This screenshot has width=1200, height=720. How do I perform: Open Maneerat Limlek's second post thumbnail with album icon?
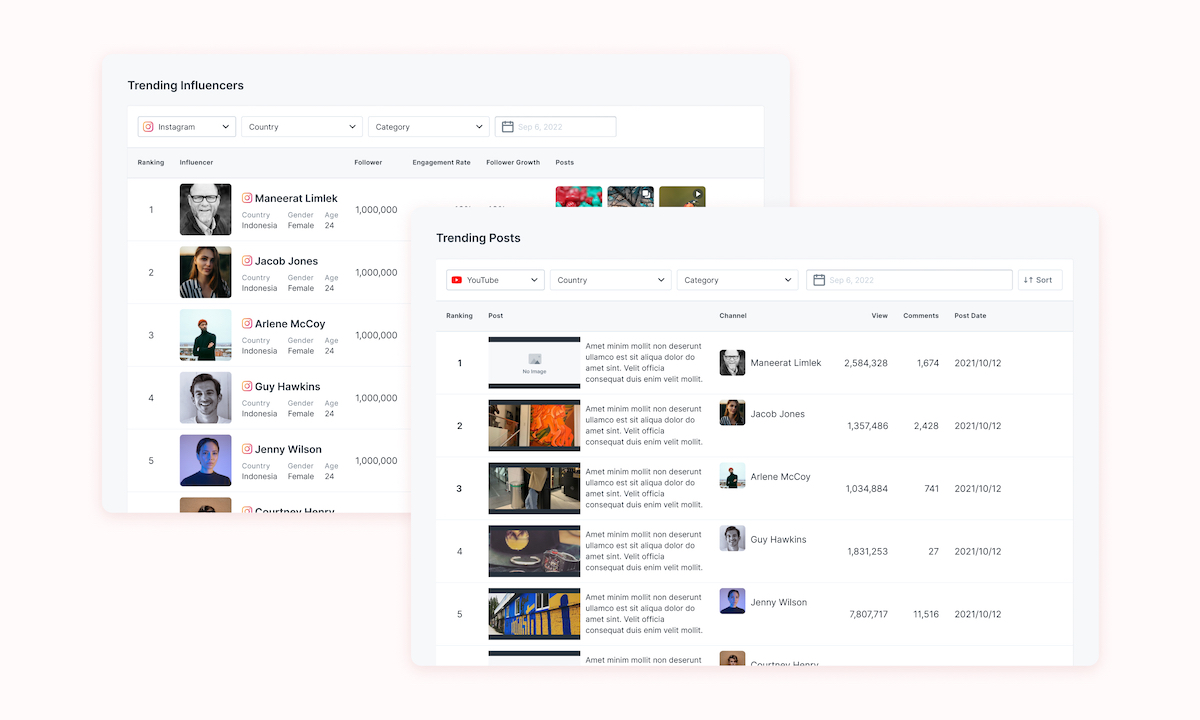(631, 196)
